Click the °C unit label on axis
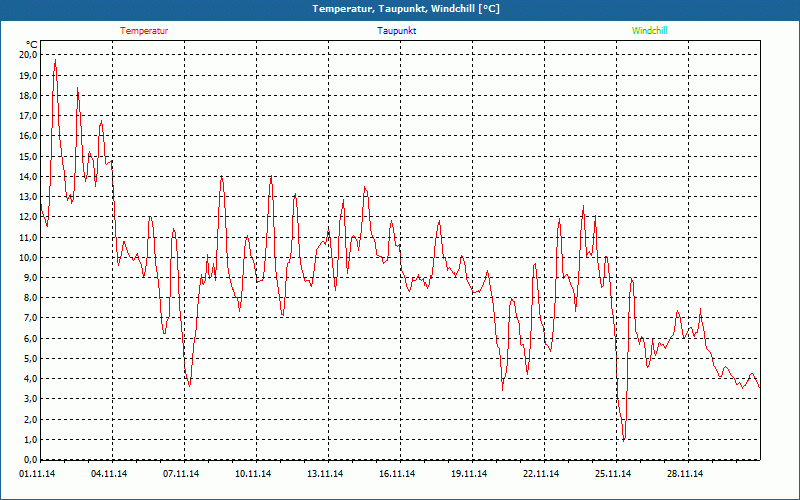 [32, 45]
